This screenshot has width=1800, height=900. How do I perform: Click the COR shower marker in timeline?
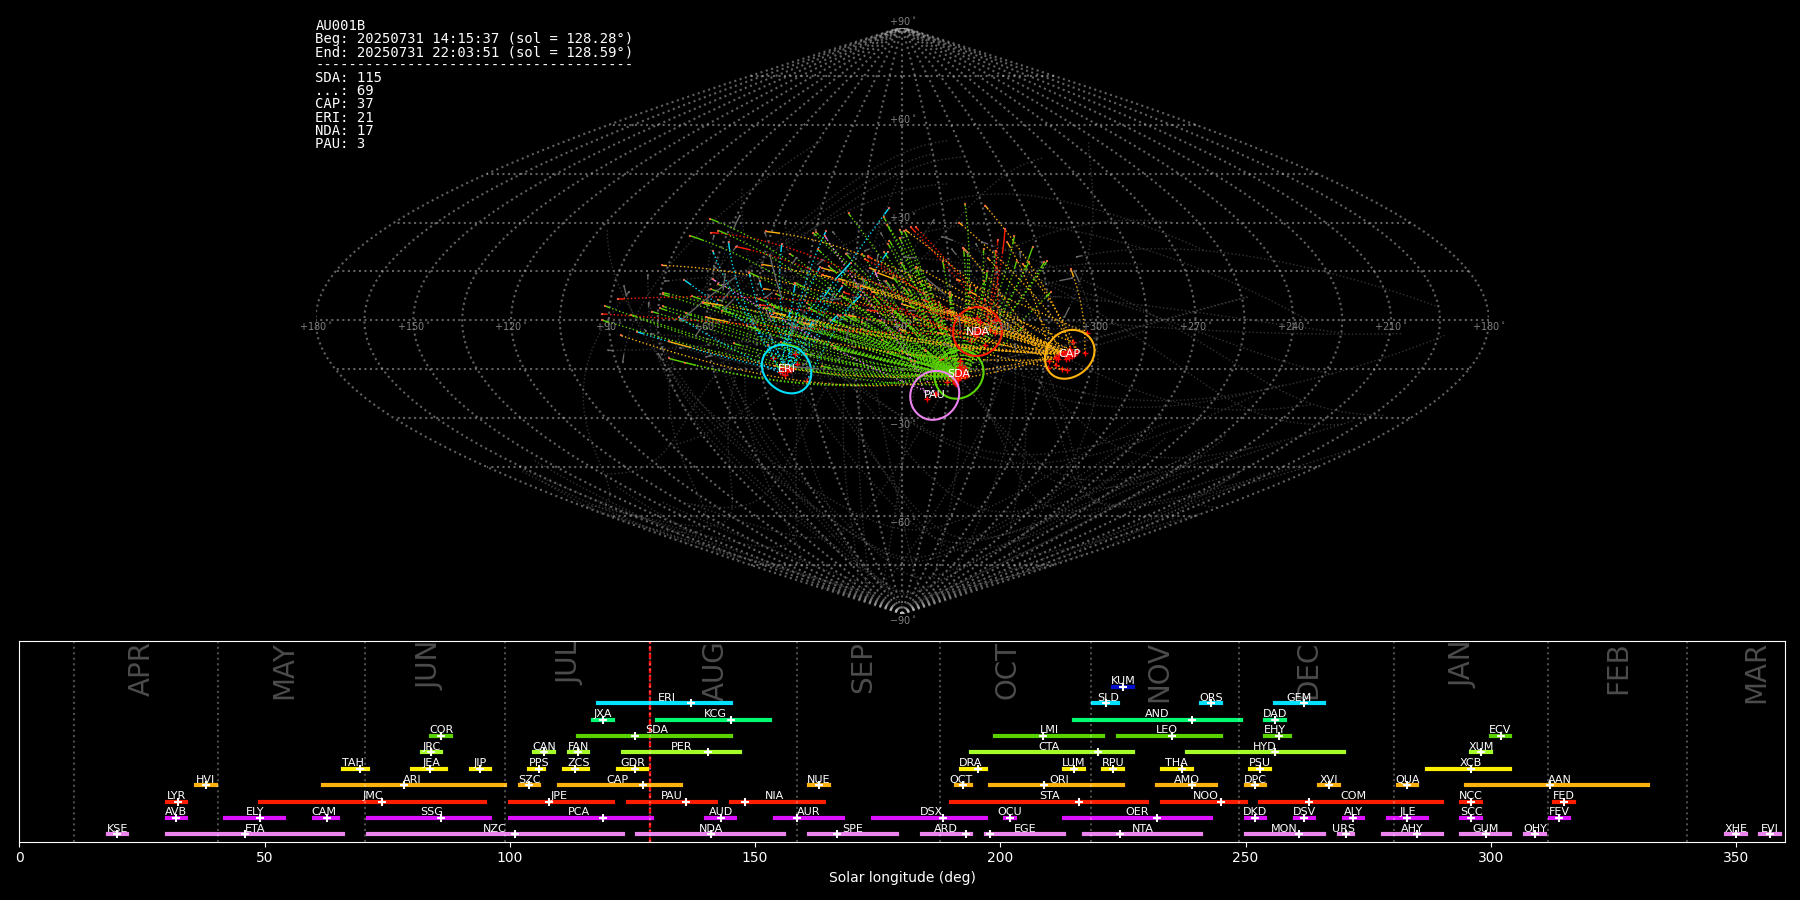tap(441, 736)
